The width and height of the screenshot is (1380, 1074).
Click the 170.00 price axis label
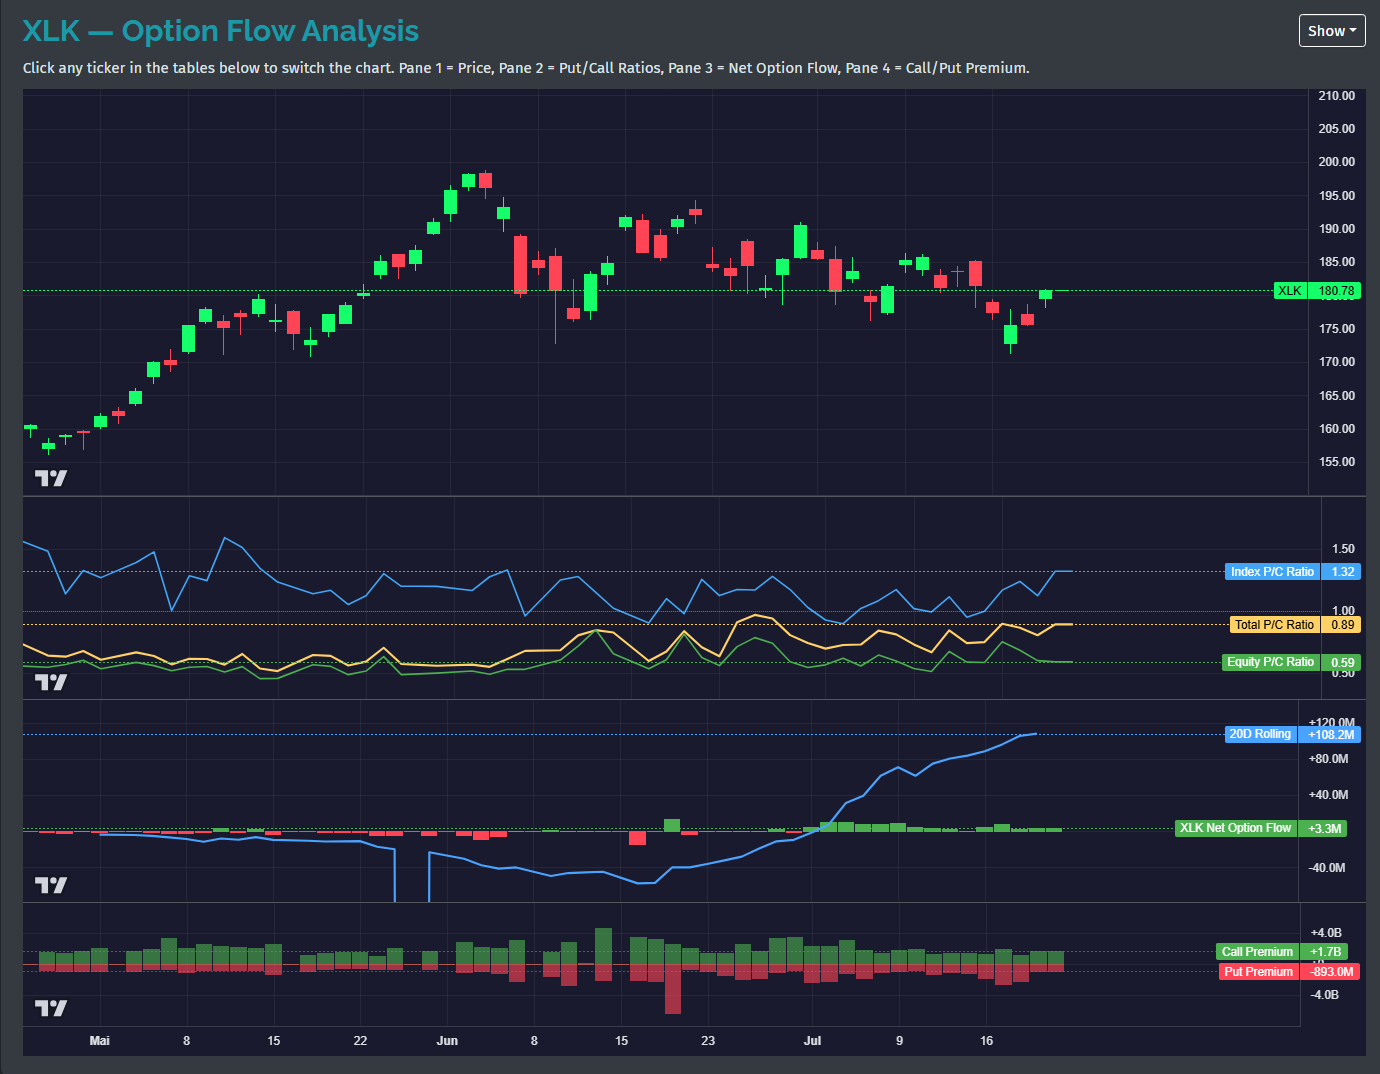point(1336,362)
